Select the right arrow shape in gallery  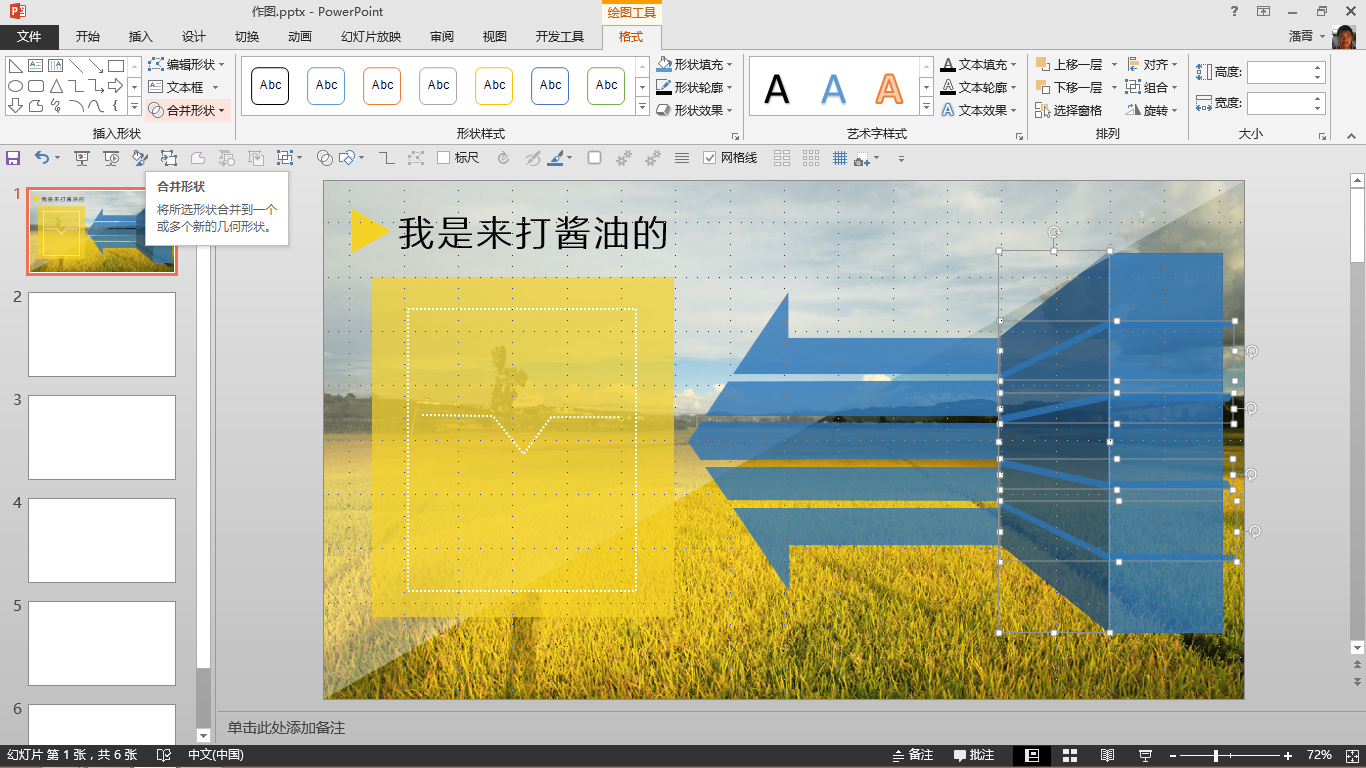coord(116,86)
